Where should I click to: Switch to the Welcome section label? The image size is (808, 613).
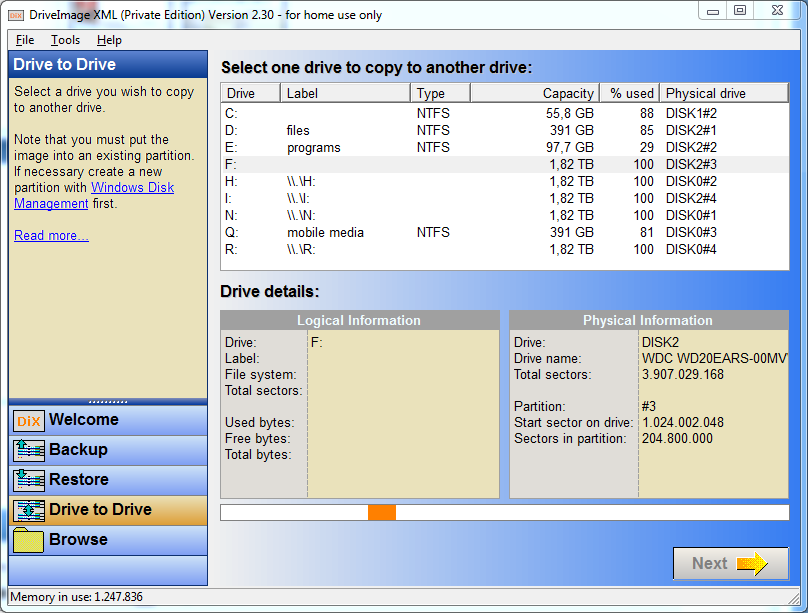pos(84,419)
